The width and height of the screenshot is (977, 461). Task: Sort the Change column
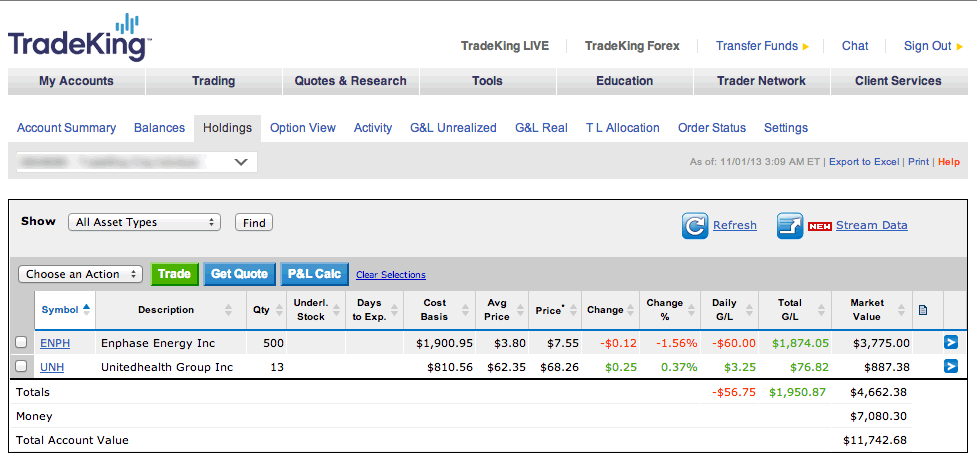click(631, 310)
